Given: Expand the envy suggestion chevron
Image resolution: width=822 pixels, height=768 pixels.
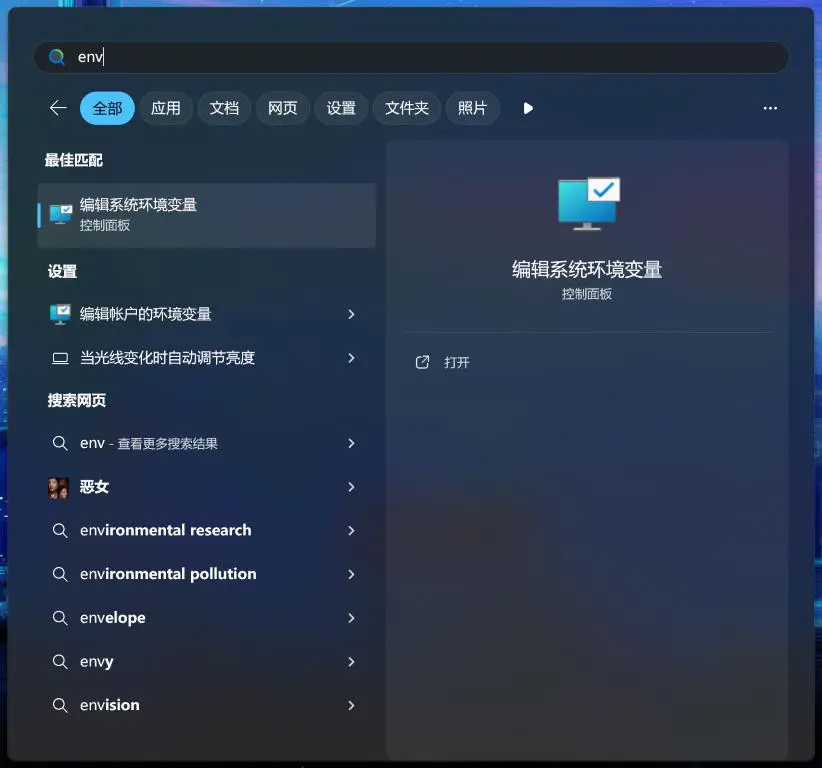Looking at the screenshot, I should [x=351, y=662].
